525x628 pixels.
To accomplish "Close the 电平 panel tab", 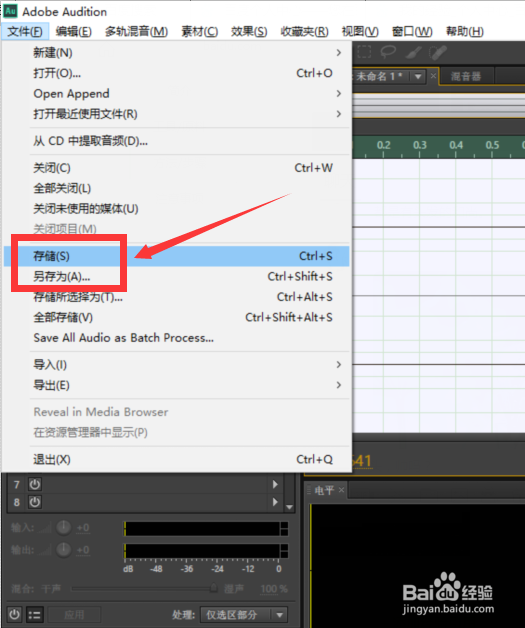I will [341, 490].
